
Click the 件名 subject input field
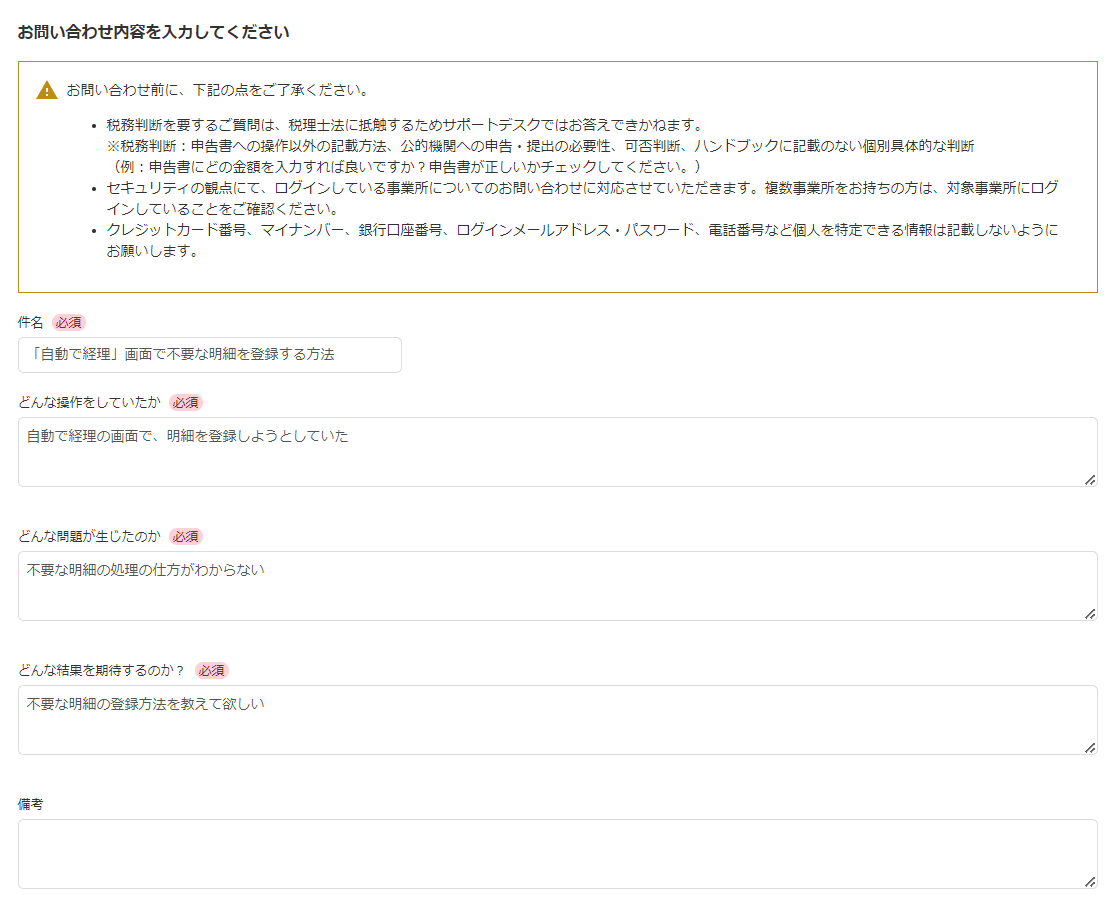(x=210, y=355)
